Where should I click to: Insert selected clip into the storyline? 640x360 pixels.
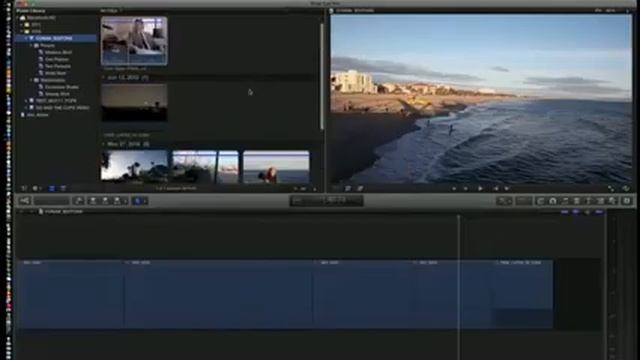pos(105,200)
